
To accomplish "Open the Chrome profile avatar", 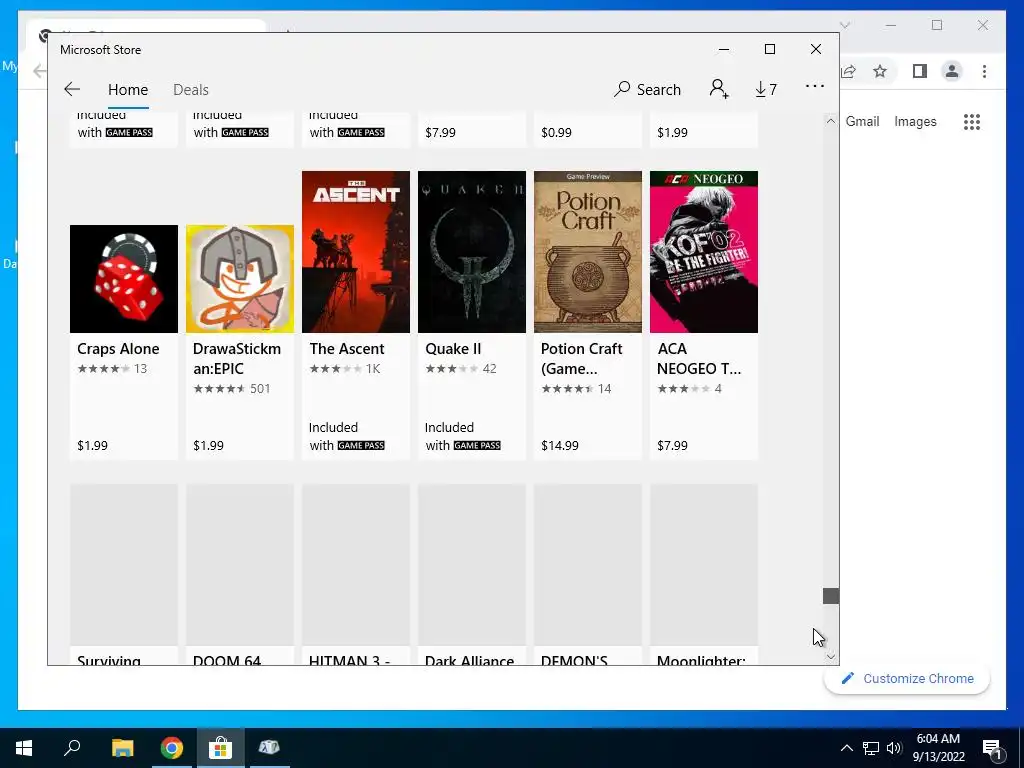I will [x=952, y=71].
